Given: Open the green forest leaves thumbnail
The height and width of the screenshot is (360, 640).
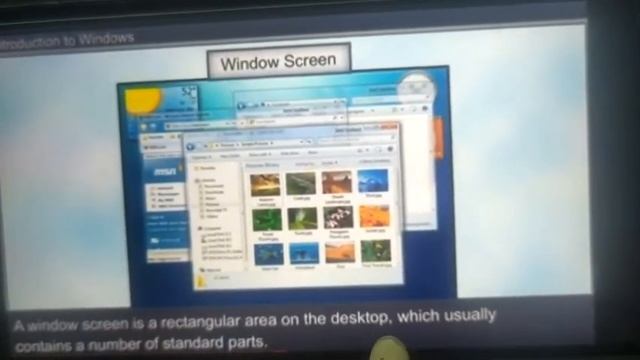Looking at the screenshot, I should [267, 220].
